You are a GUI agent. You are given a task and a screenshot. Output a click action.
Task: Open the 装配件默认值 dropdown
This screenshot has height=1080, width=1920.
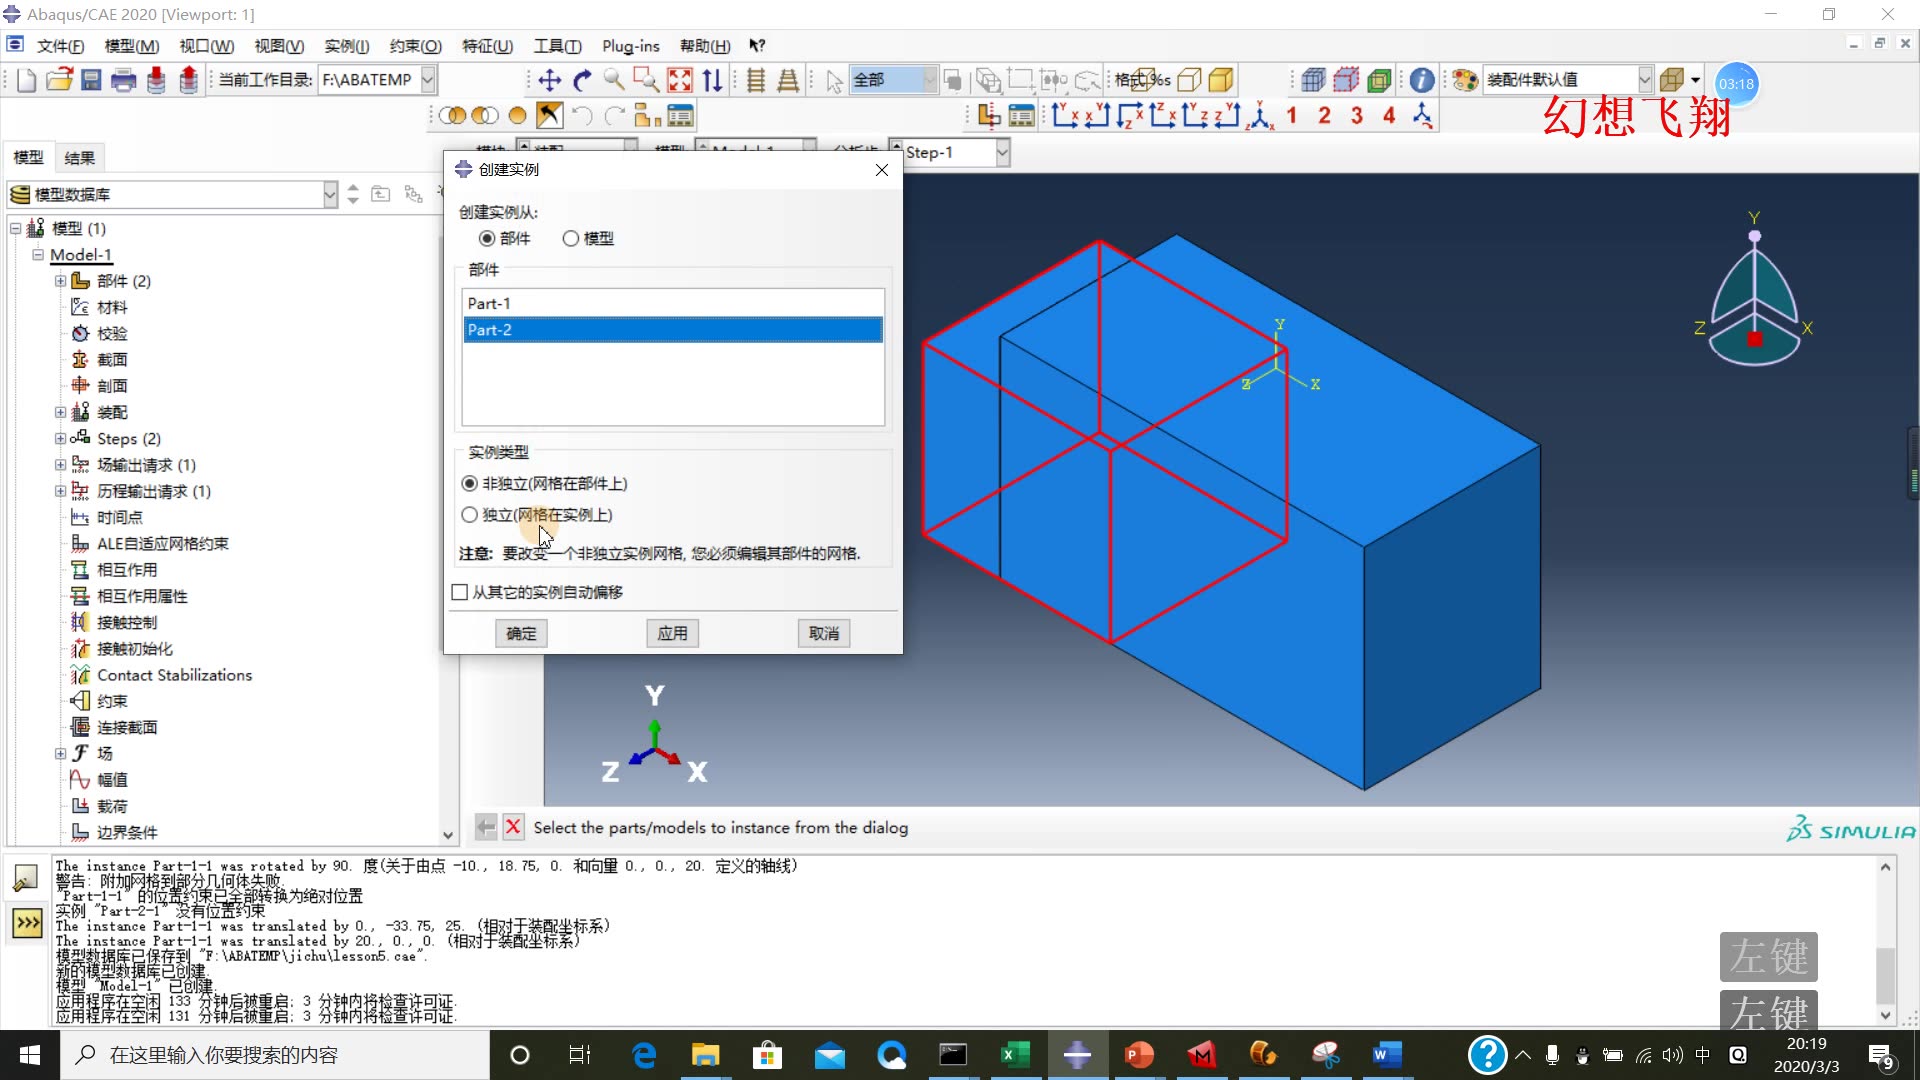click(x=1644, y=80)
